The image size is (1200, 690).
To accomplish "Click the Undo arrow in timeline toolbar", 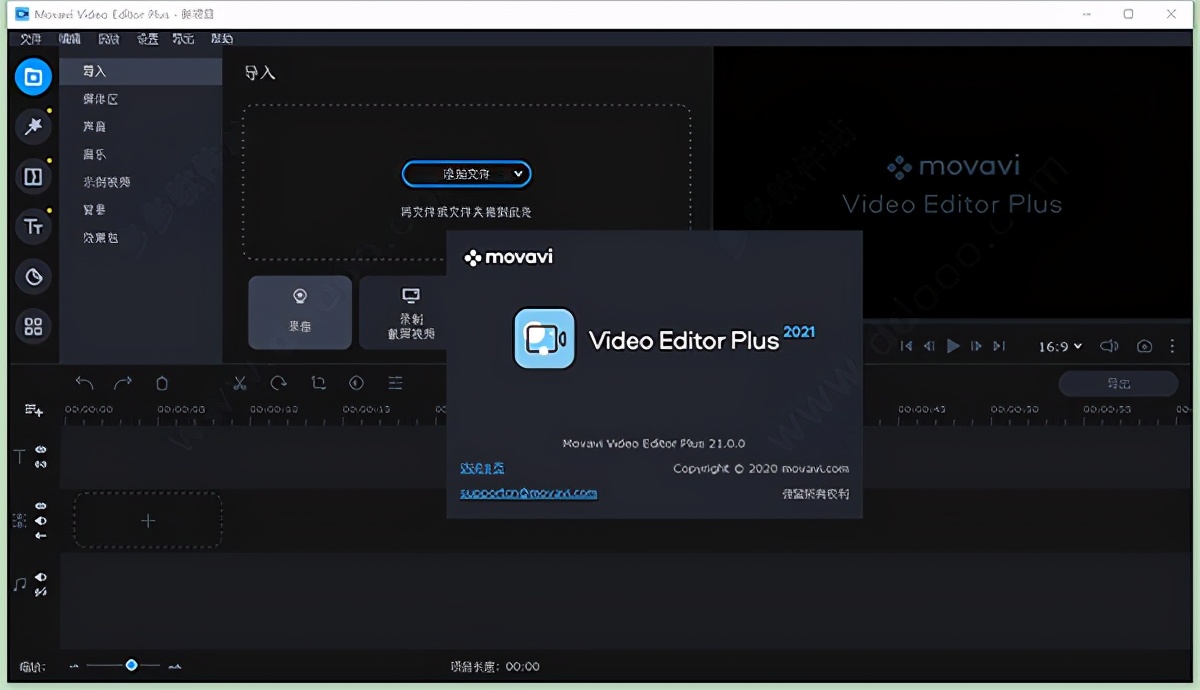I will tap(84, 383).
